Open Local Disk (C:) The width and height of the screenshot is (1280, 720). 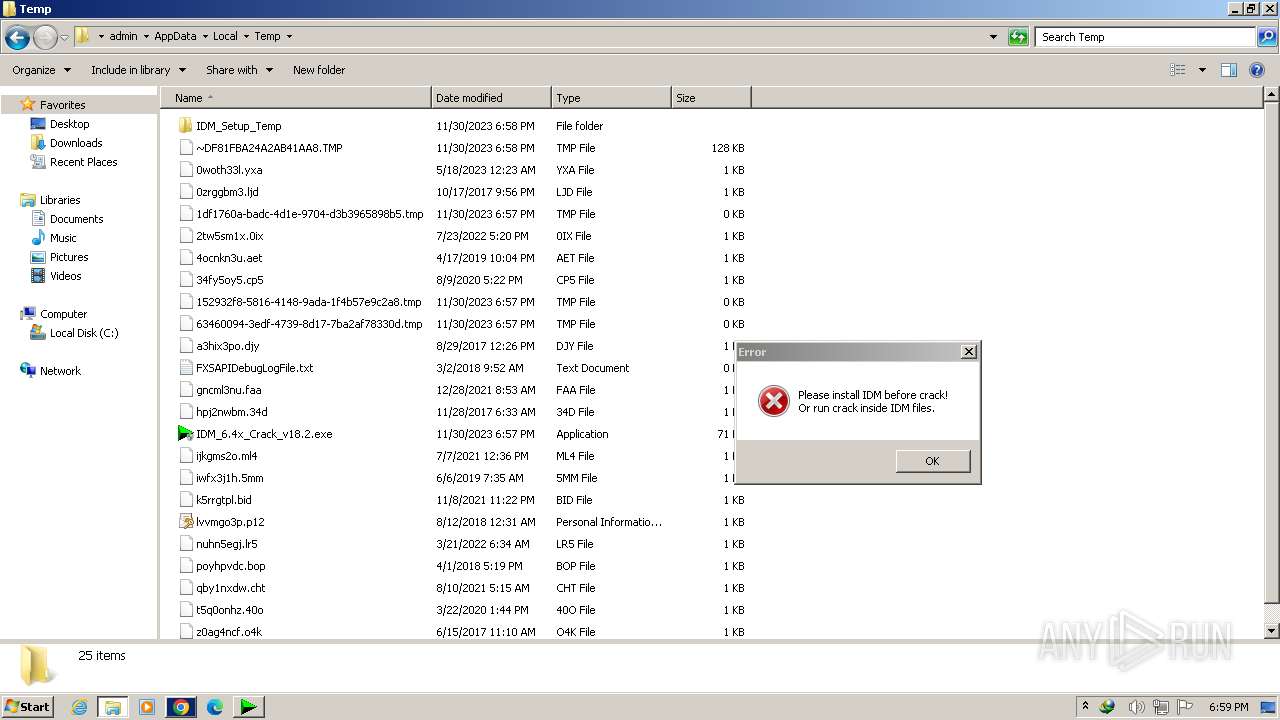pos(84,333)
